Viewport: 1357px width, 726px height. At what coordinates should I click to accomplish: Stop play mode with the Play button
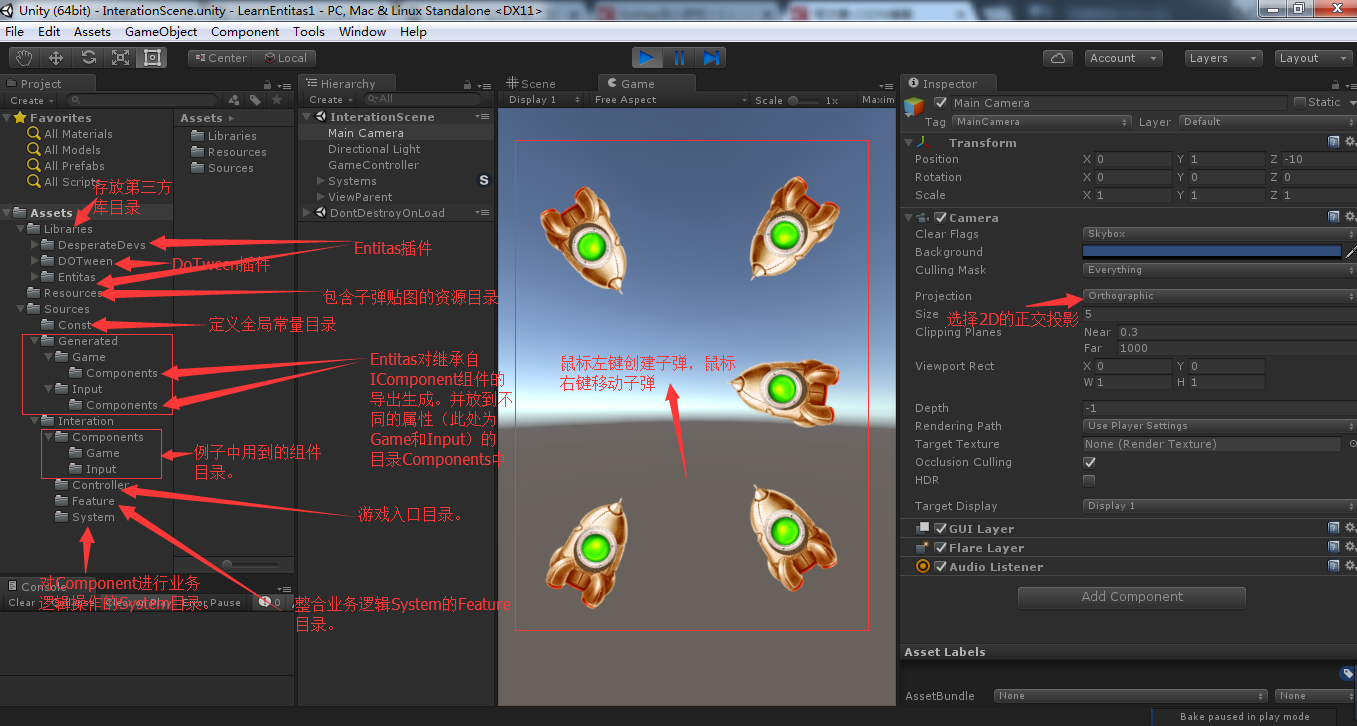[647, 58]
